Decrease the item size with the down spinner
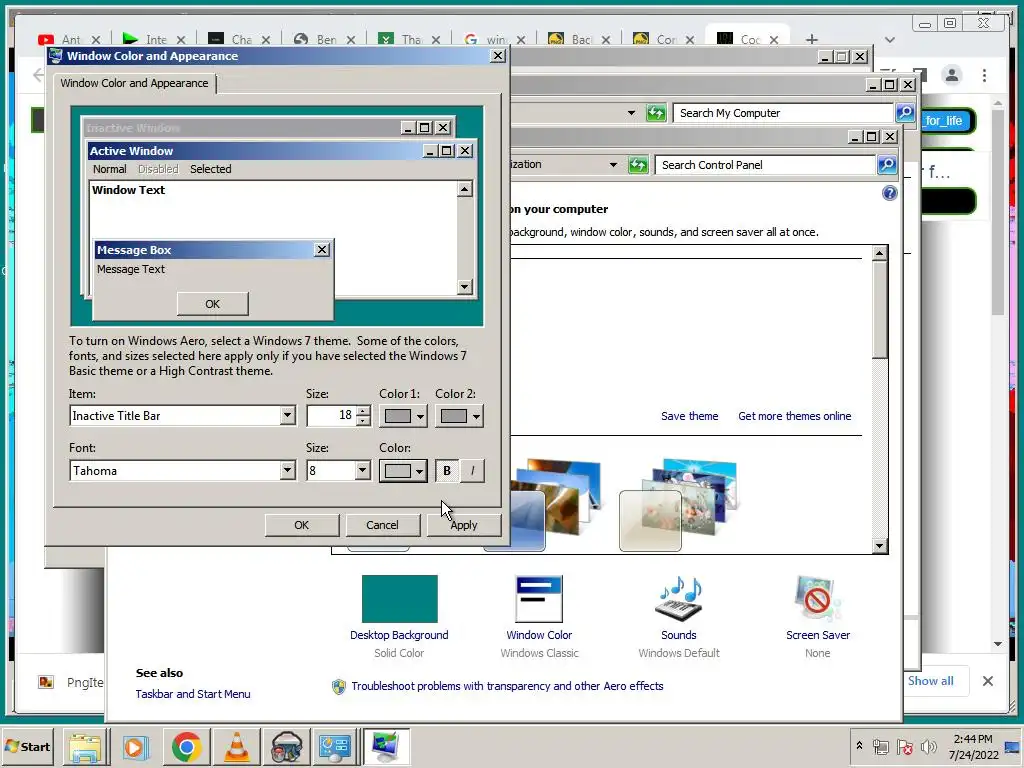 pyautogui.click(x=364, y=421)
